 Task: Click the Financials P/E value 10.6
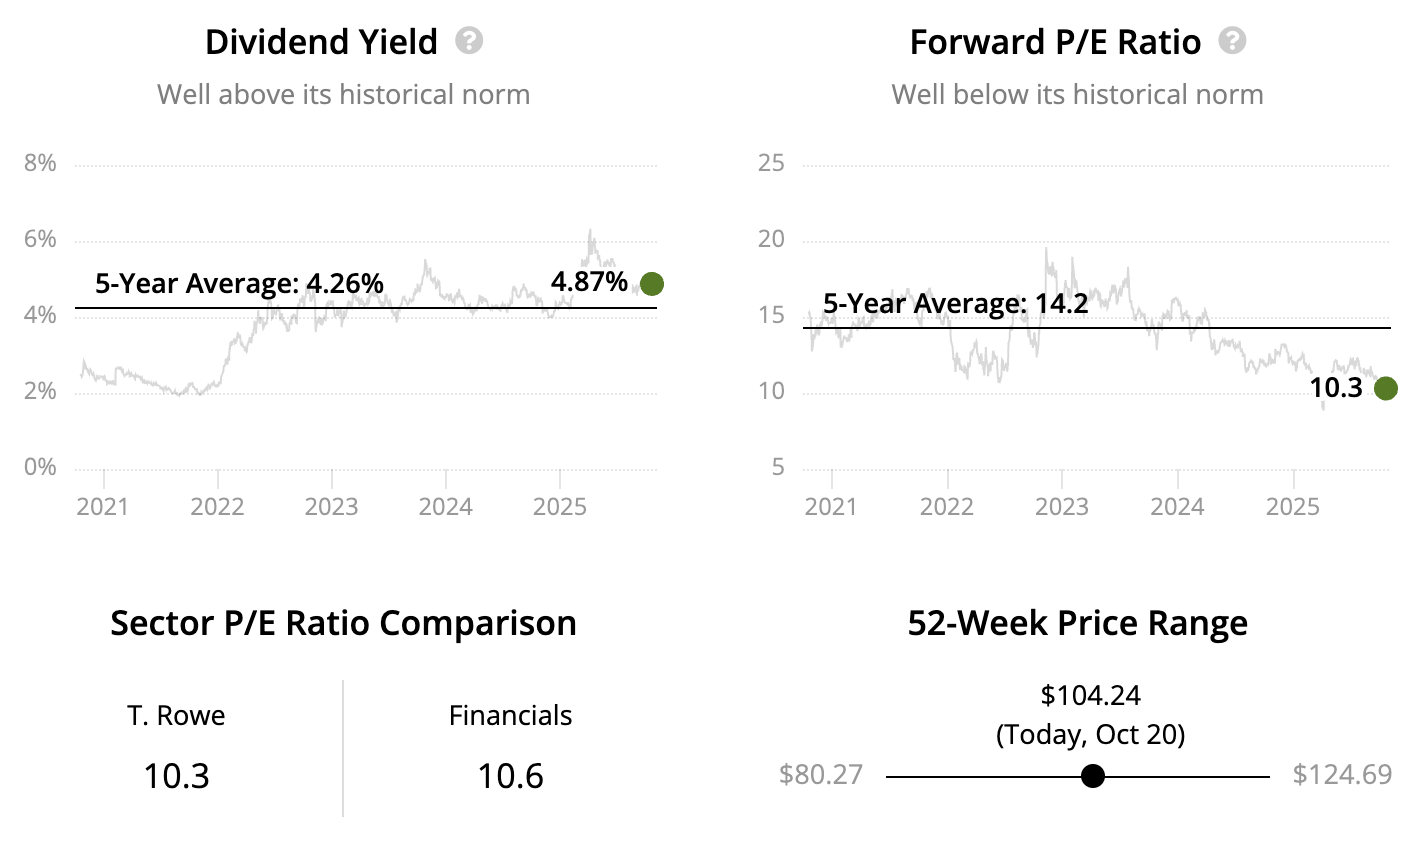[x=510, y=776]
